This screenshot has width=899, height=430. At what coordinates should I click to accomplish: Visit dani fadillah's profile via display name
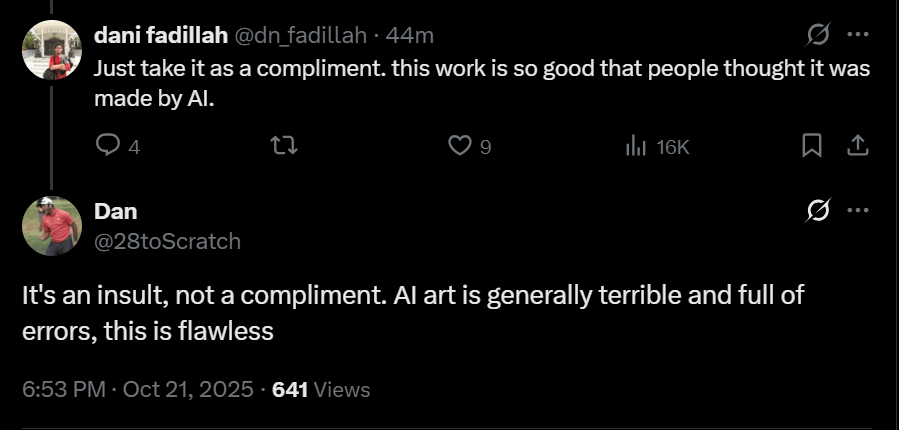click(x=161, y=36)
